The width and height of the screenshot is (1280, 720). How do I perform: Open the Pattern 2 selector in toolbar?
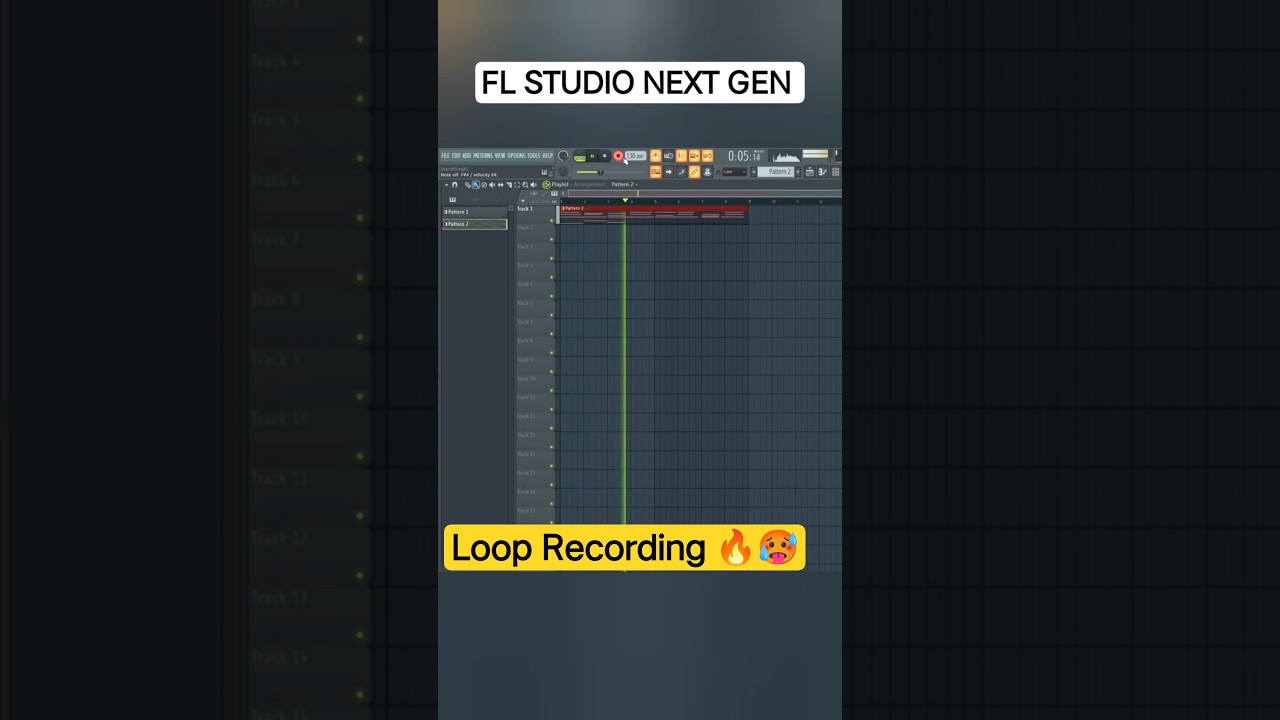pyautogui.click(x=776, y=172)
